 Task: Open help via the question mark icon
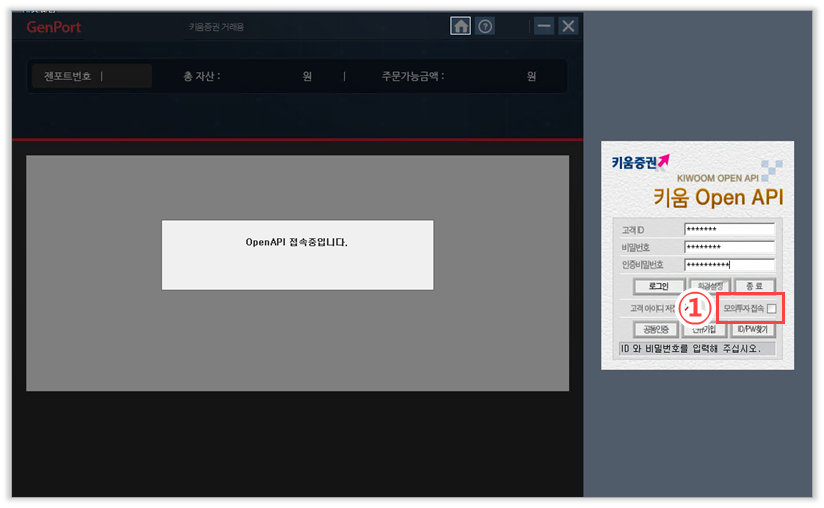[x=486, y=26]
